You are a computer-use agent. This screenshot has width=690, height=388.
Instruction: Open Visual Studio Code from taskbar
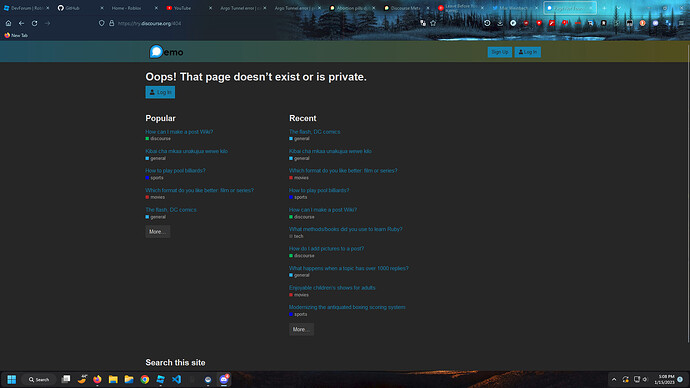[176, 379]
